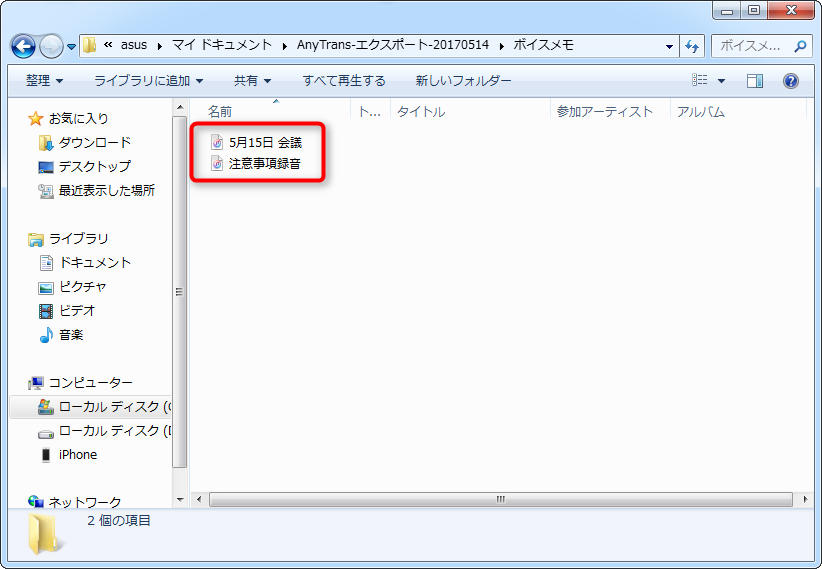Click the ピクチャ picture icon
This screenshot has width=822, height=569.
click(46, 287)
